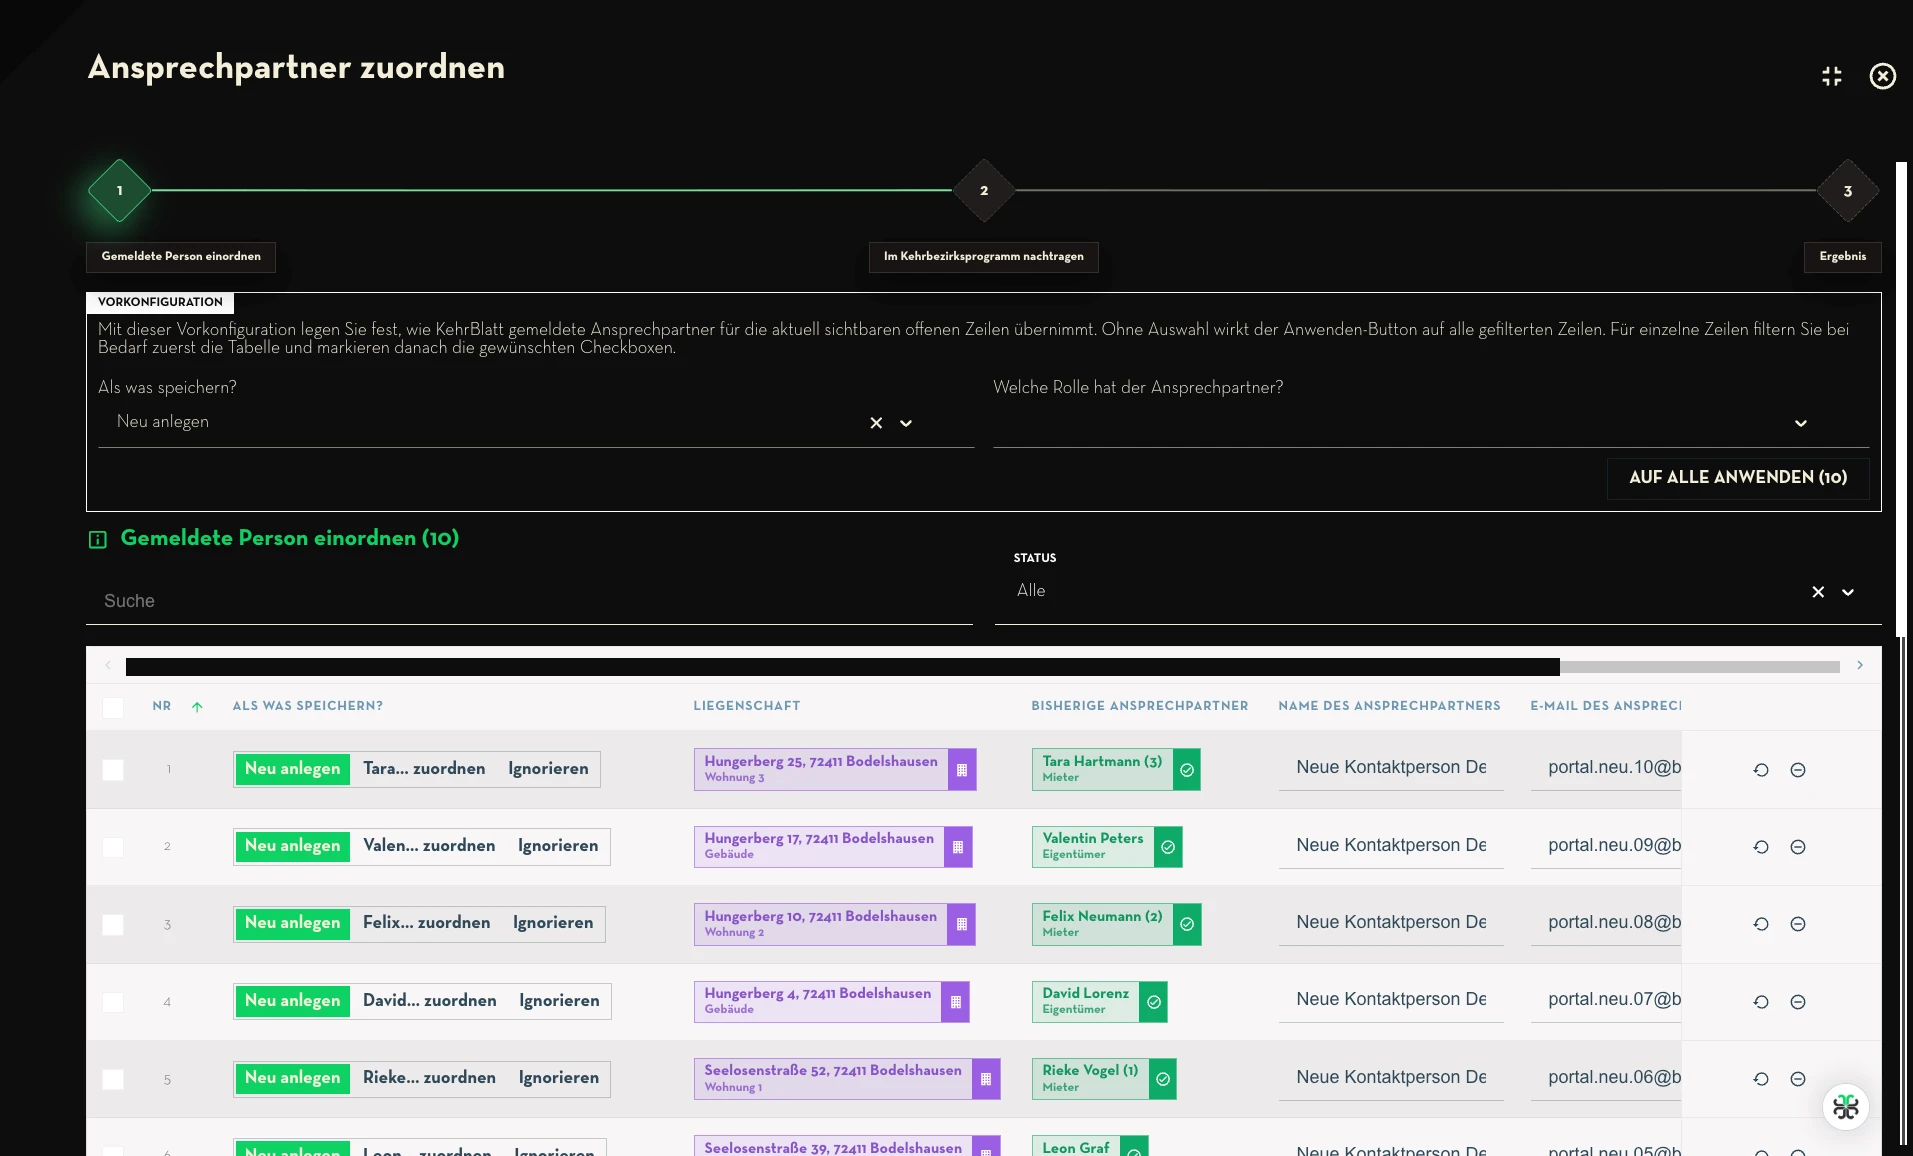Screen dimensions: 1913x1156
Task: Open 'Gemeldete Person einordnen' step label
Action: pyautogui.click(x=181, y=257)
